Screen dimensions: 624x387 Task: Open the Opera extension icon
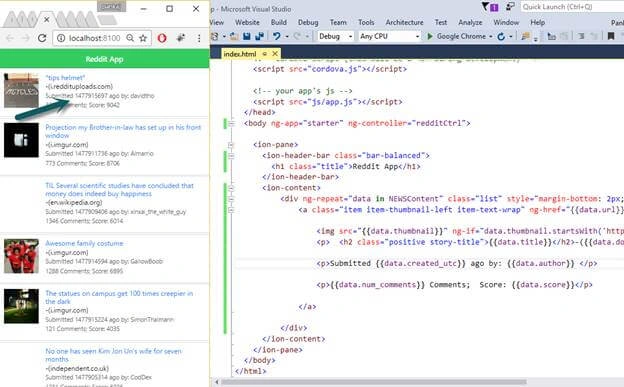click(162, 38)
